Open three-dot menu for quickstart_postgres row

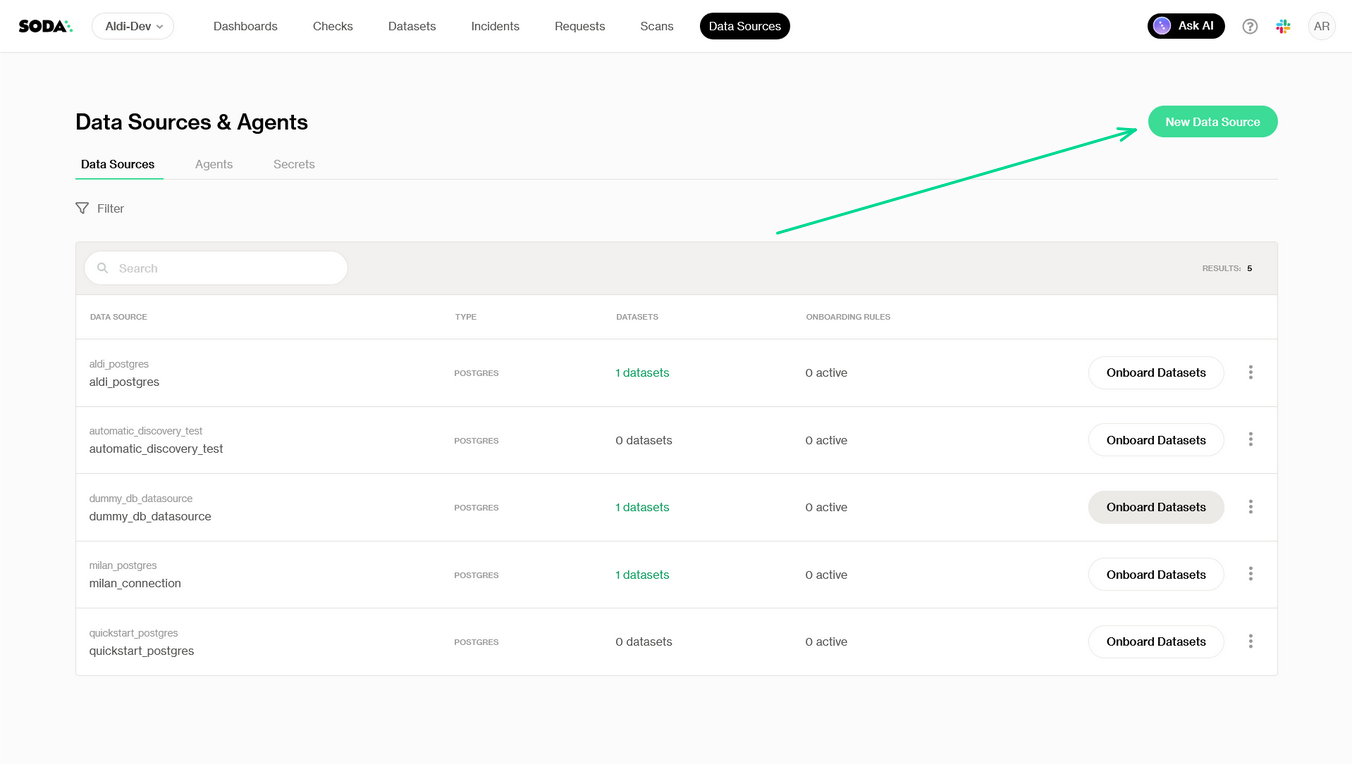tap(1250, 641)
